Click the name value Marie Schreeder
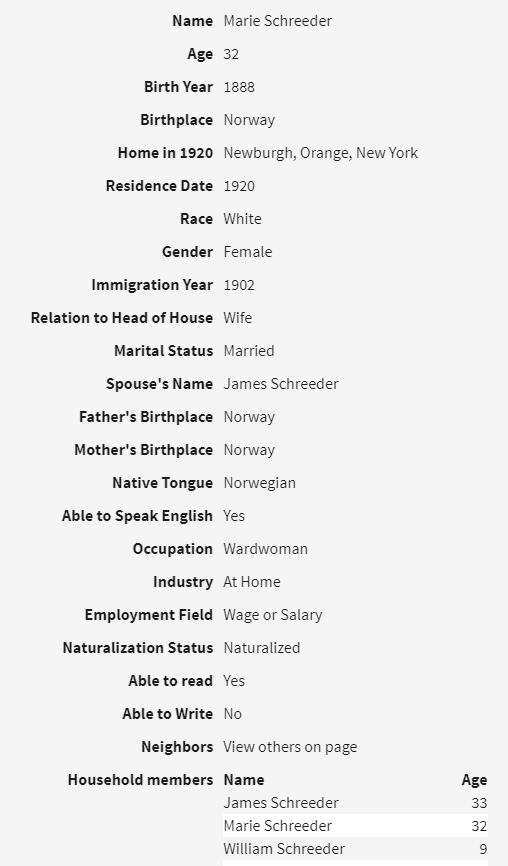 277,21
